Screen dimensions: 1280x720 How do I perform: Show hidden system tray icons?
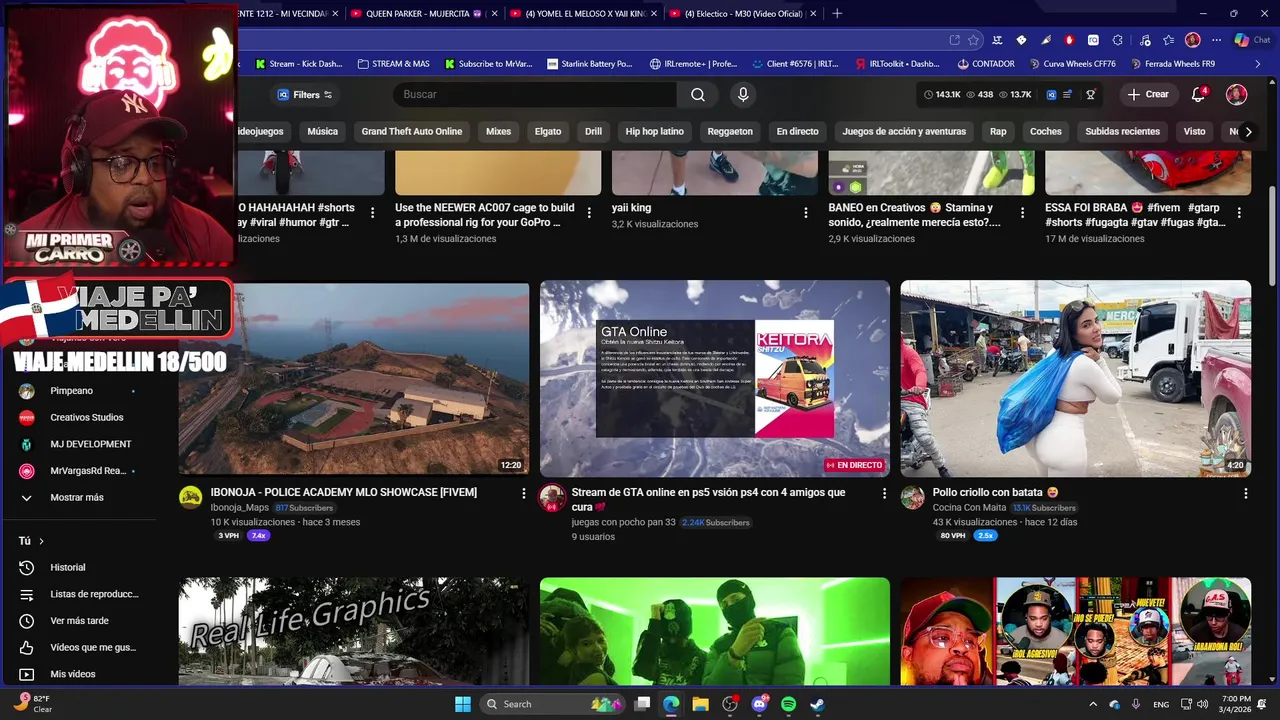pyautogui.click(x=1095, y=704)
